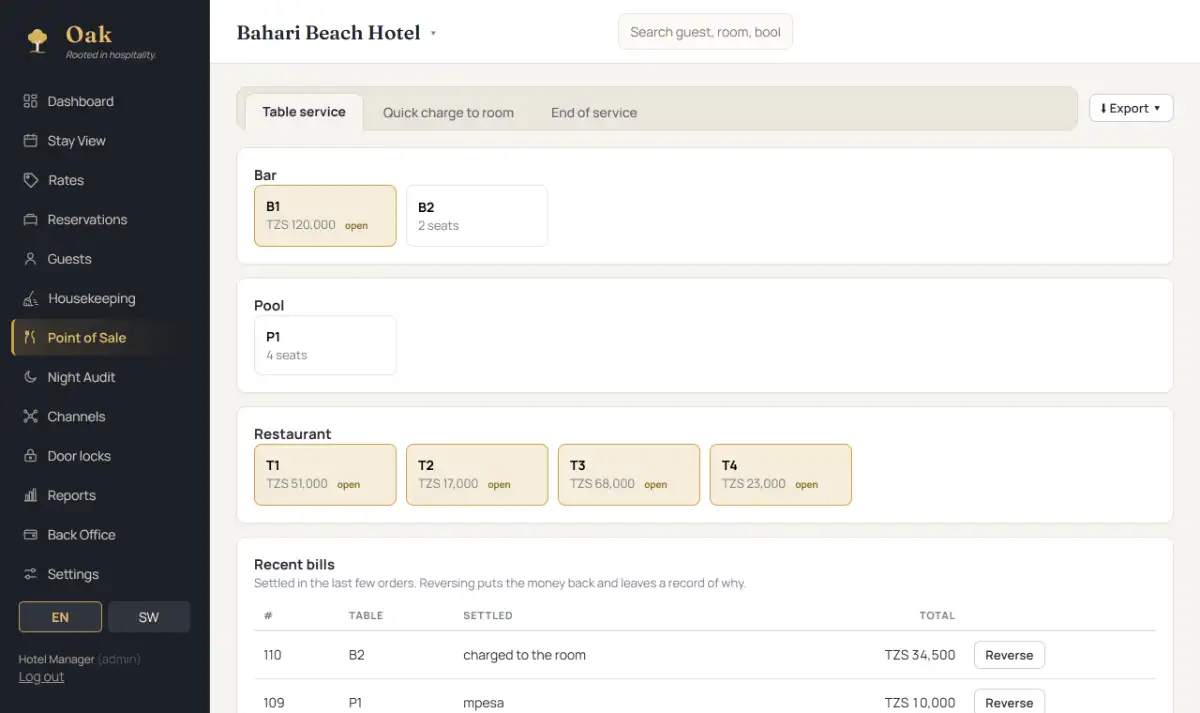Open restaurant table T3 order
Viewport: 1200px width, 713px height.
pos(629,475)
